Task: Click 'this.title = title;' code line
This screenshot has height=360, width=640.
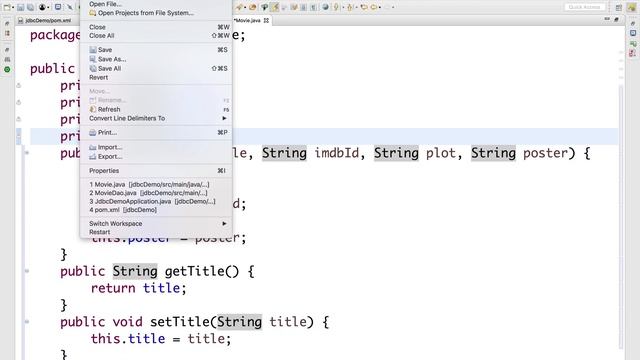Action: tap(161, 339)
